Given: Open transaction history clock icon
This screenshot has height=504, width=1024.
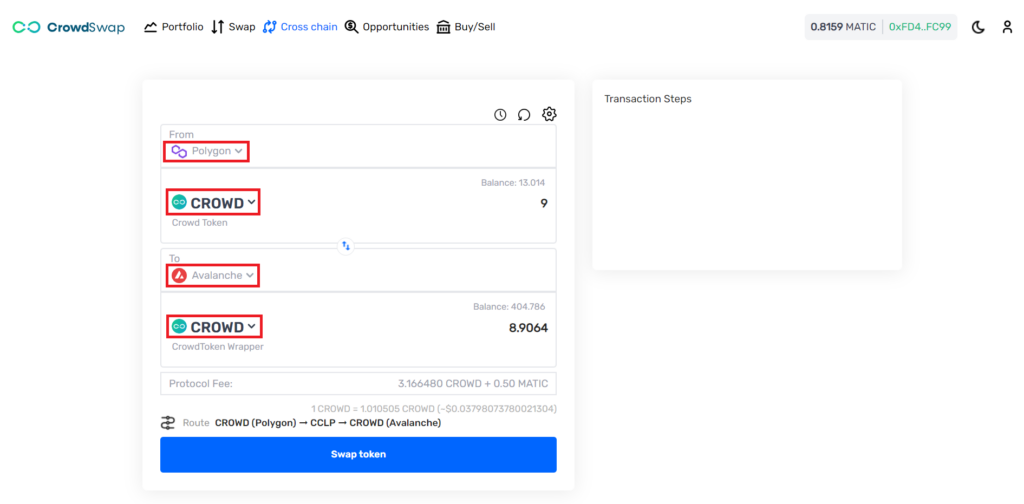Looking at the screenshot, I should pyautogui.click(x=500, y=115).
